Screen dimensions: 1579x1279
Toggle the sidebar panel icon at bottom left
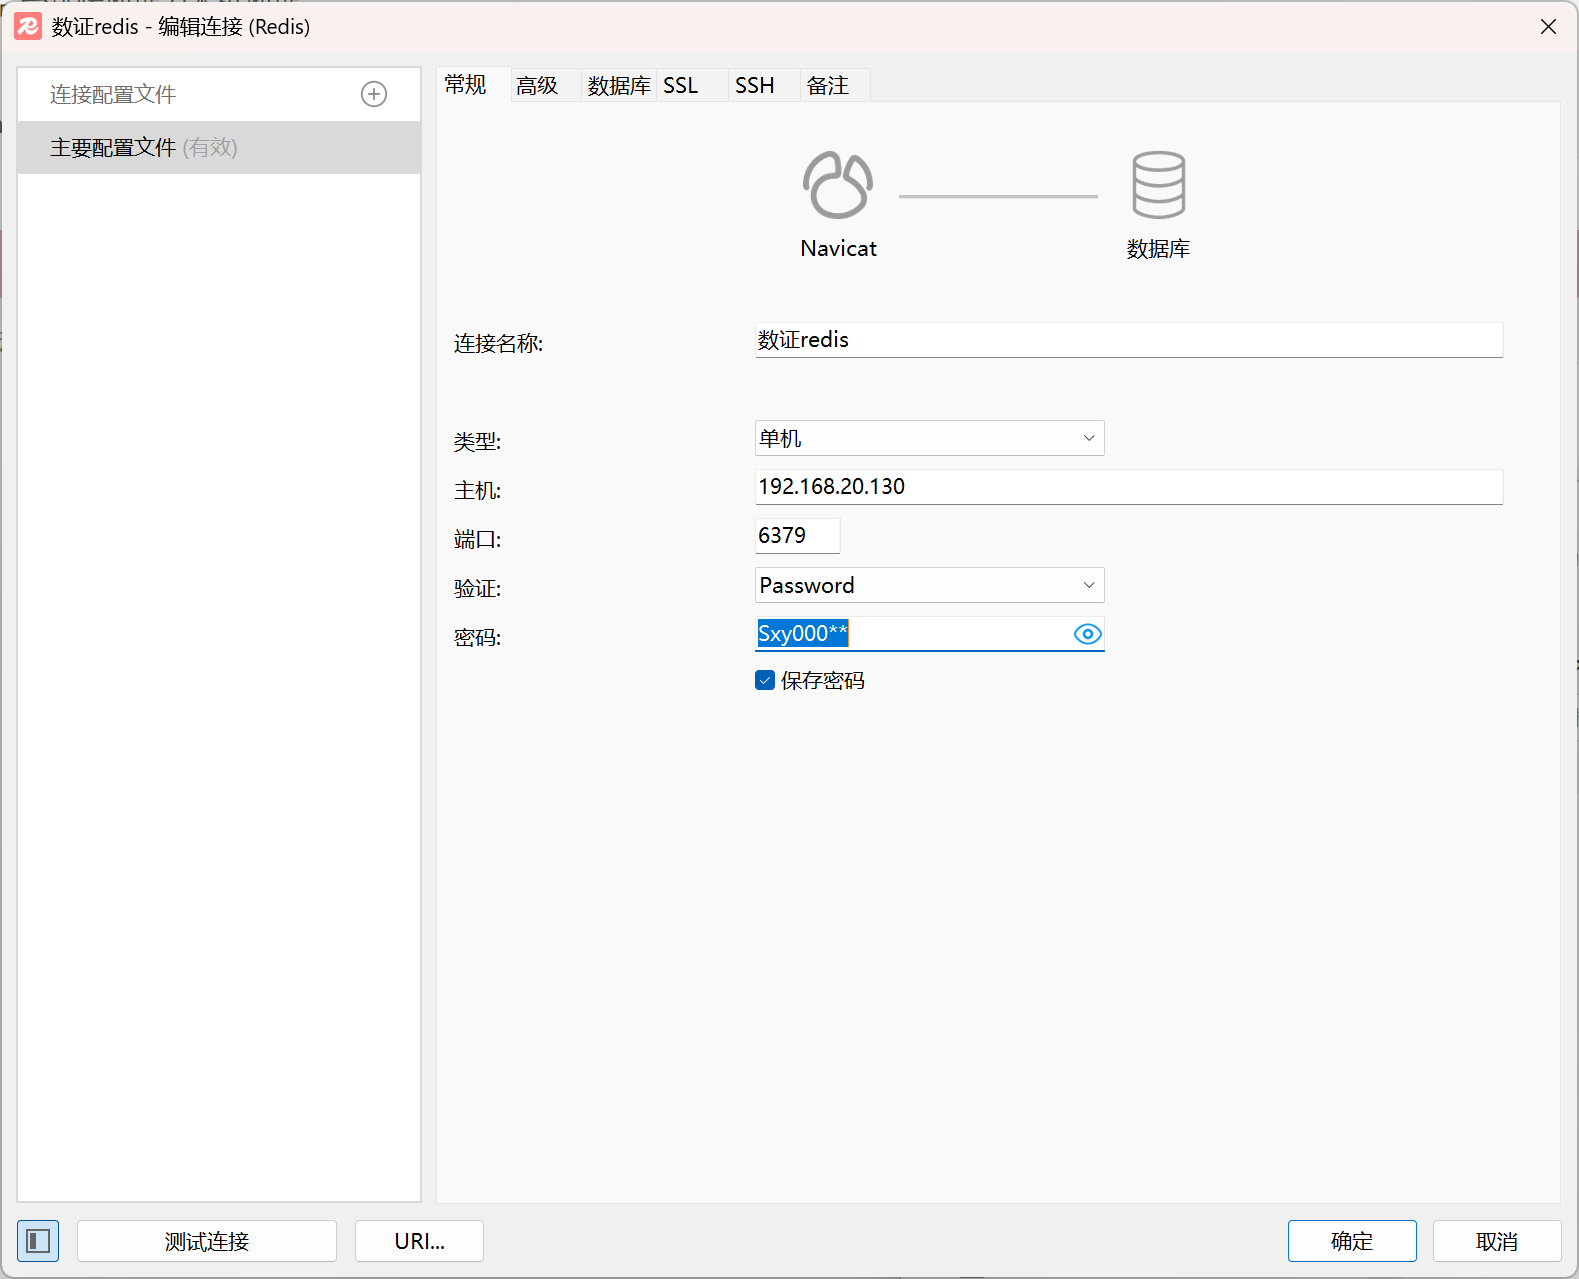38,1241
